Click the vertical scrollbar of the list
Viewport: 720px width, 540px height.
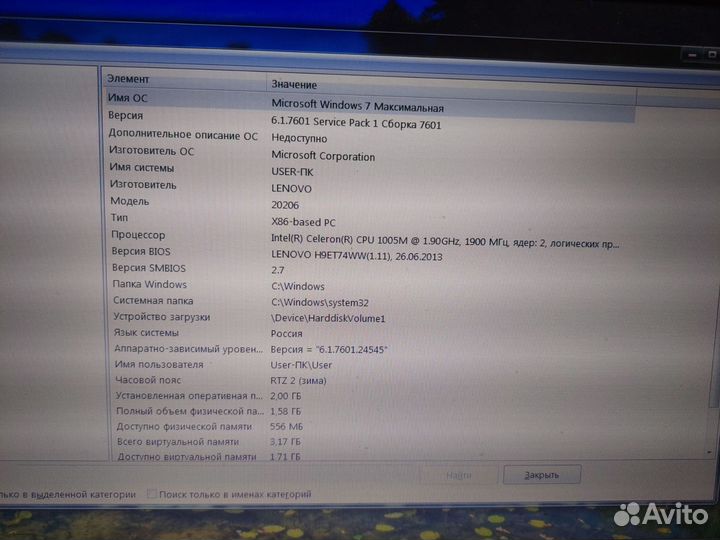(x=714, y=276)
